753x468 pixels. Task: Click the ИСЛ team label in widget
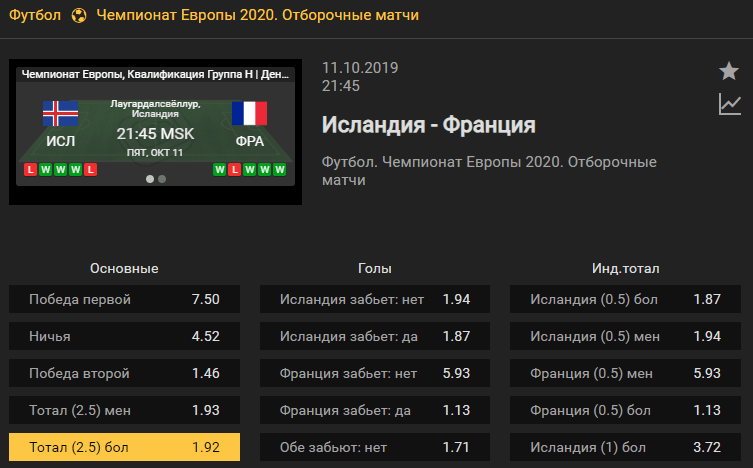[x=61, y=141]
